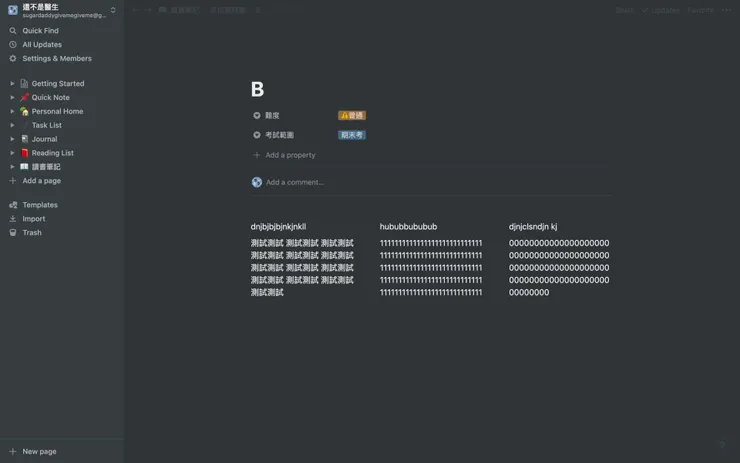Click the Journal notebook icon

24,139
